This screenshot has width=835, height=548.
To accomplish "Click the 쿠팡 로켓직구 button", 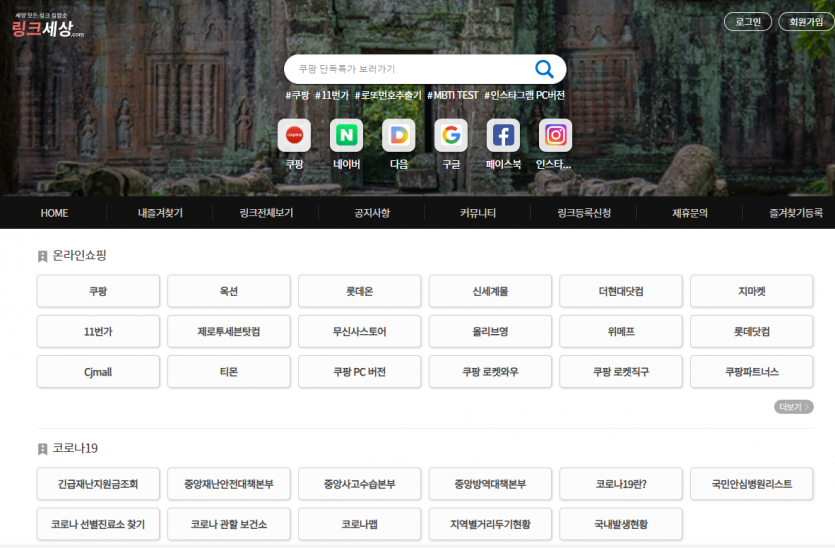I will (x=621, y=372).
